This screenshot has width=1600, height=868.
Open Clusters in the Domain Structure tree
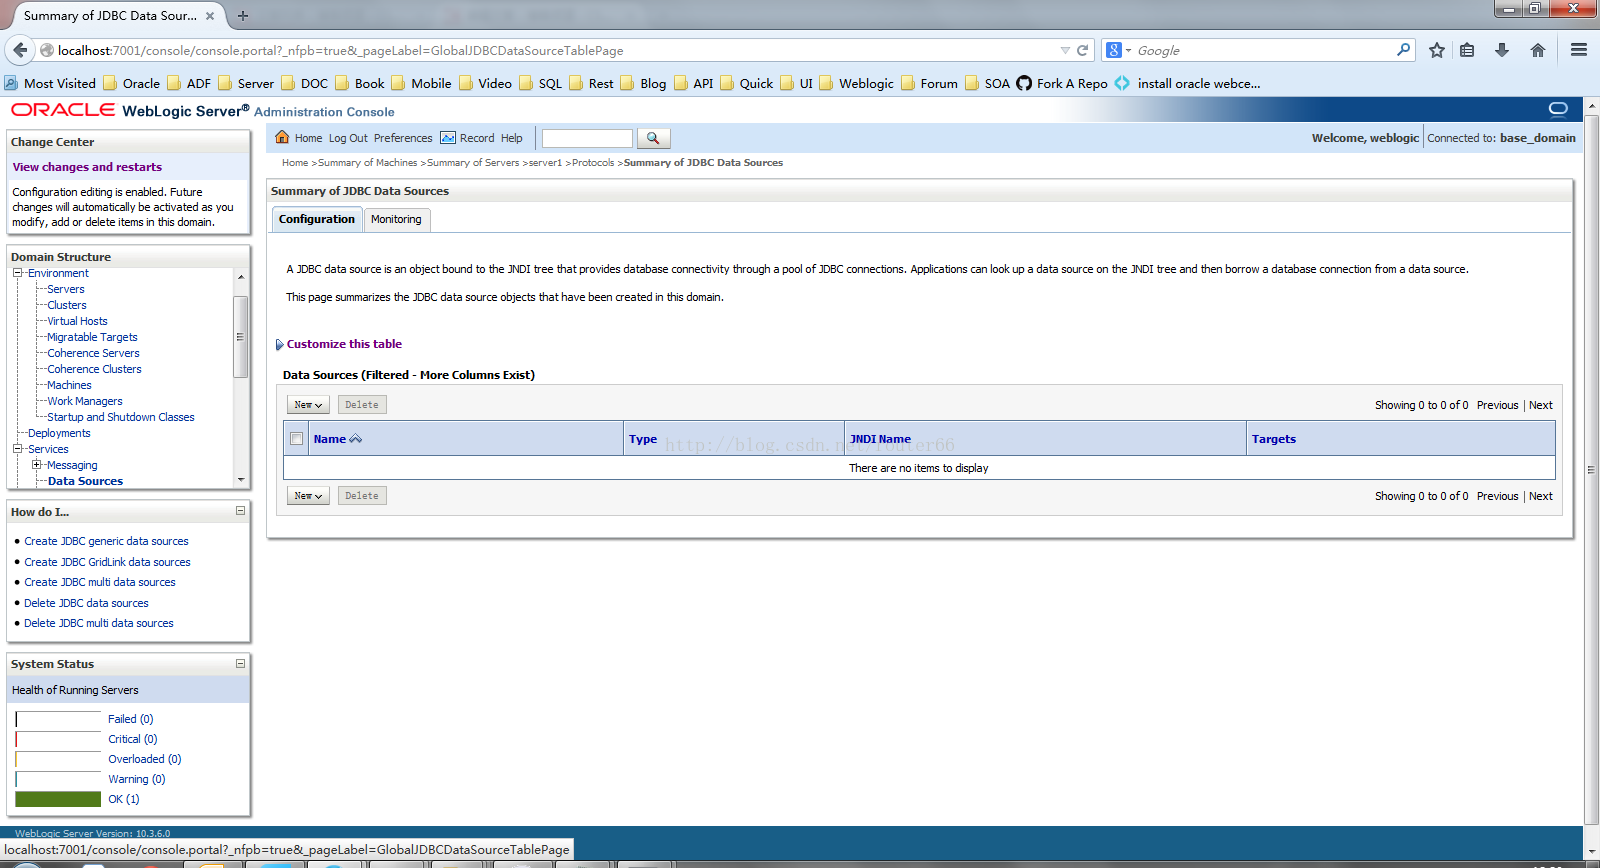(x=67, y=305)
